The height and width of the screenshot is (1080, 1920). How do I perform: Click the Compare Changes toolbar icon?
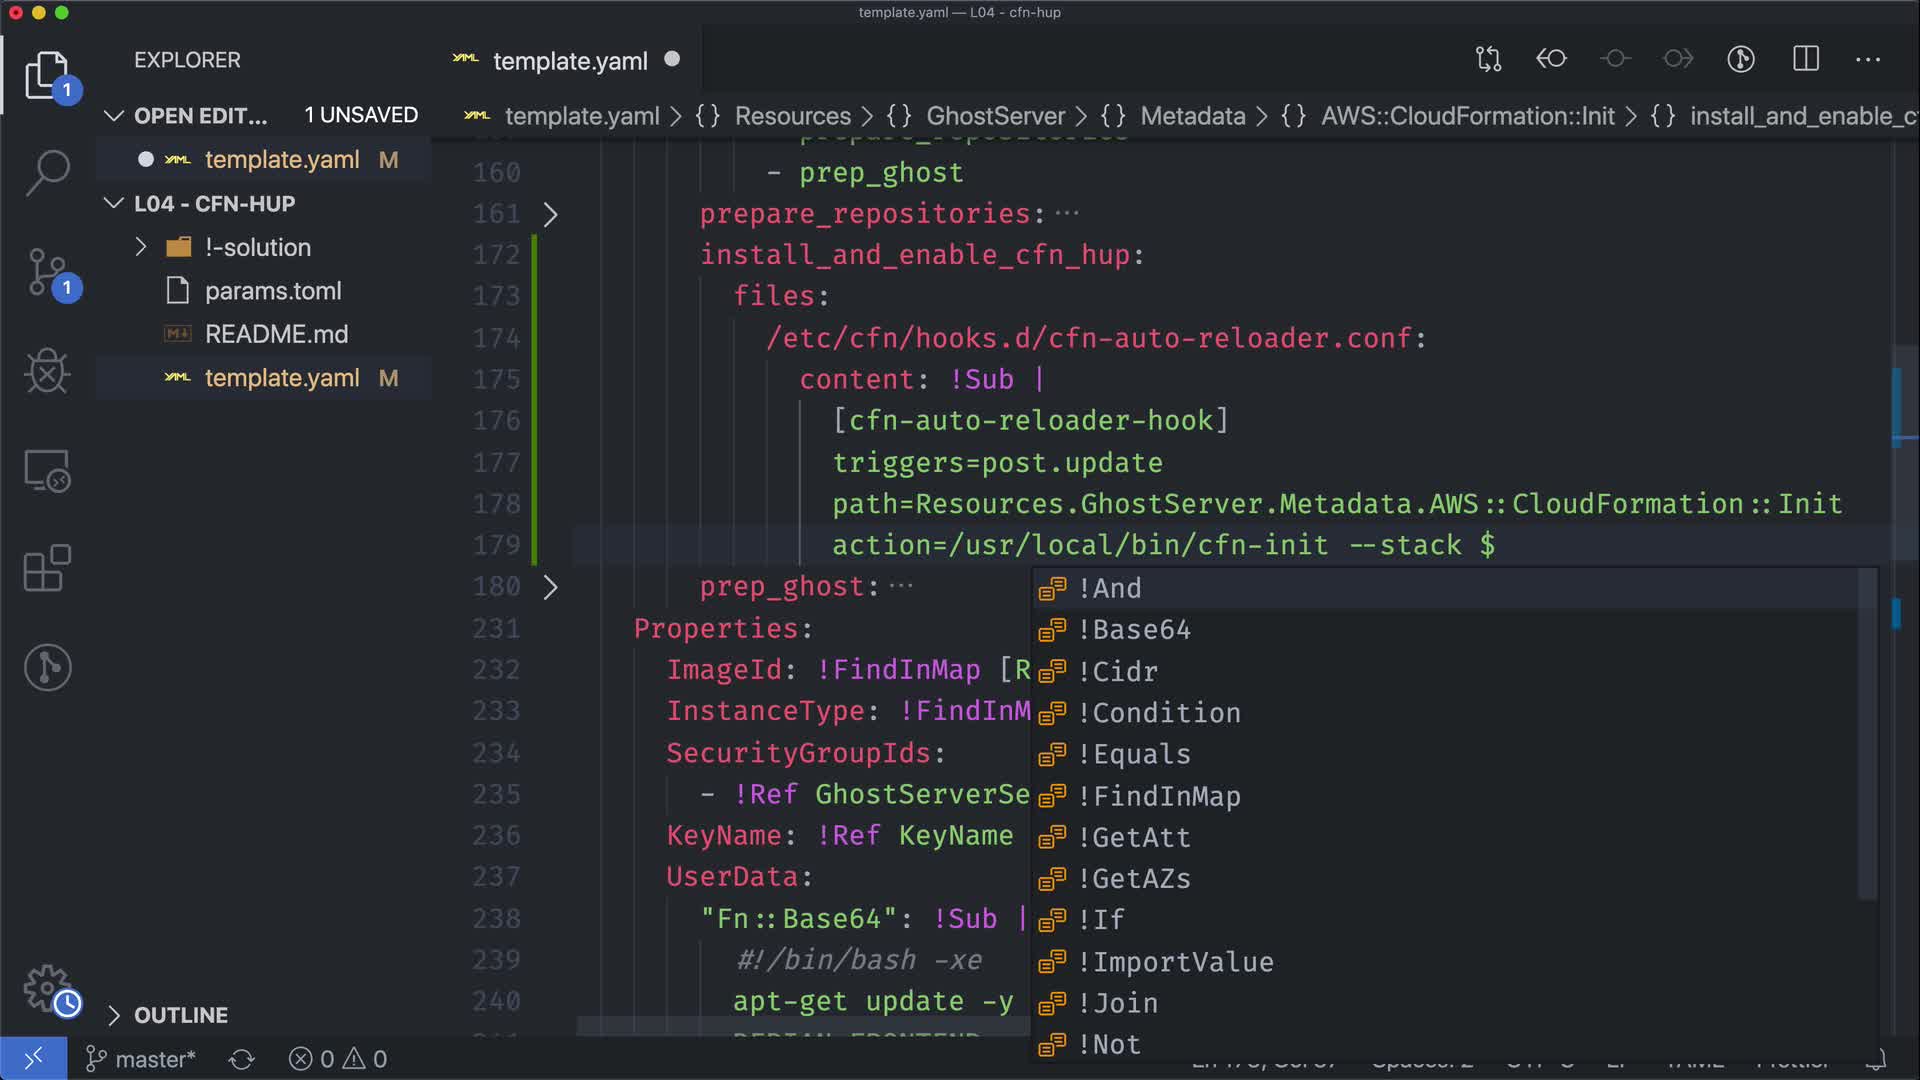click(1488, 59)
